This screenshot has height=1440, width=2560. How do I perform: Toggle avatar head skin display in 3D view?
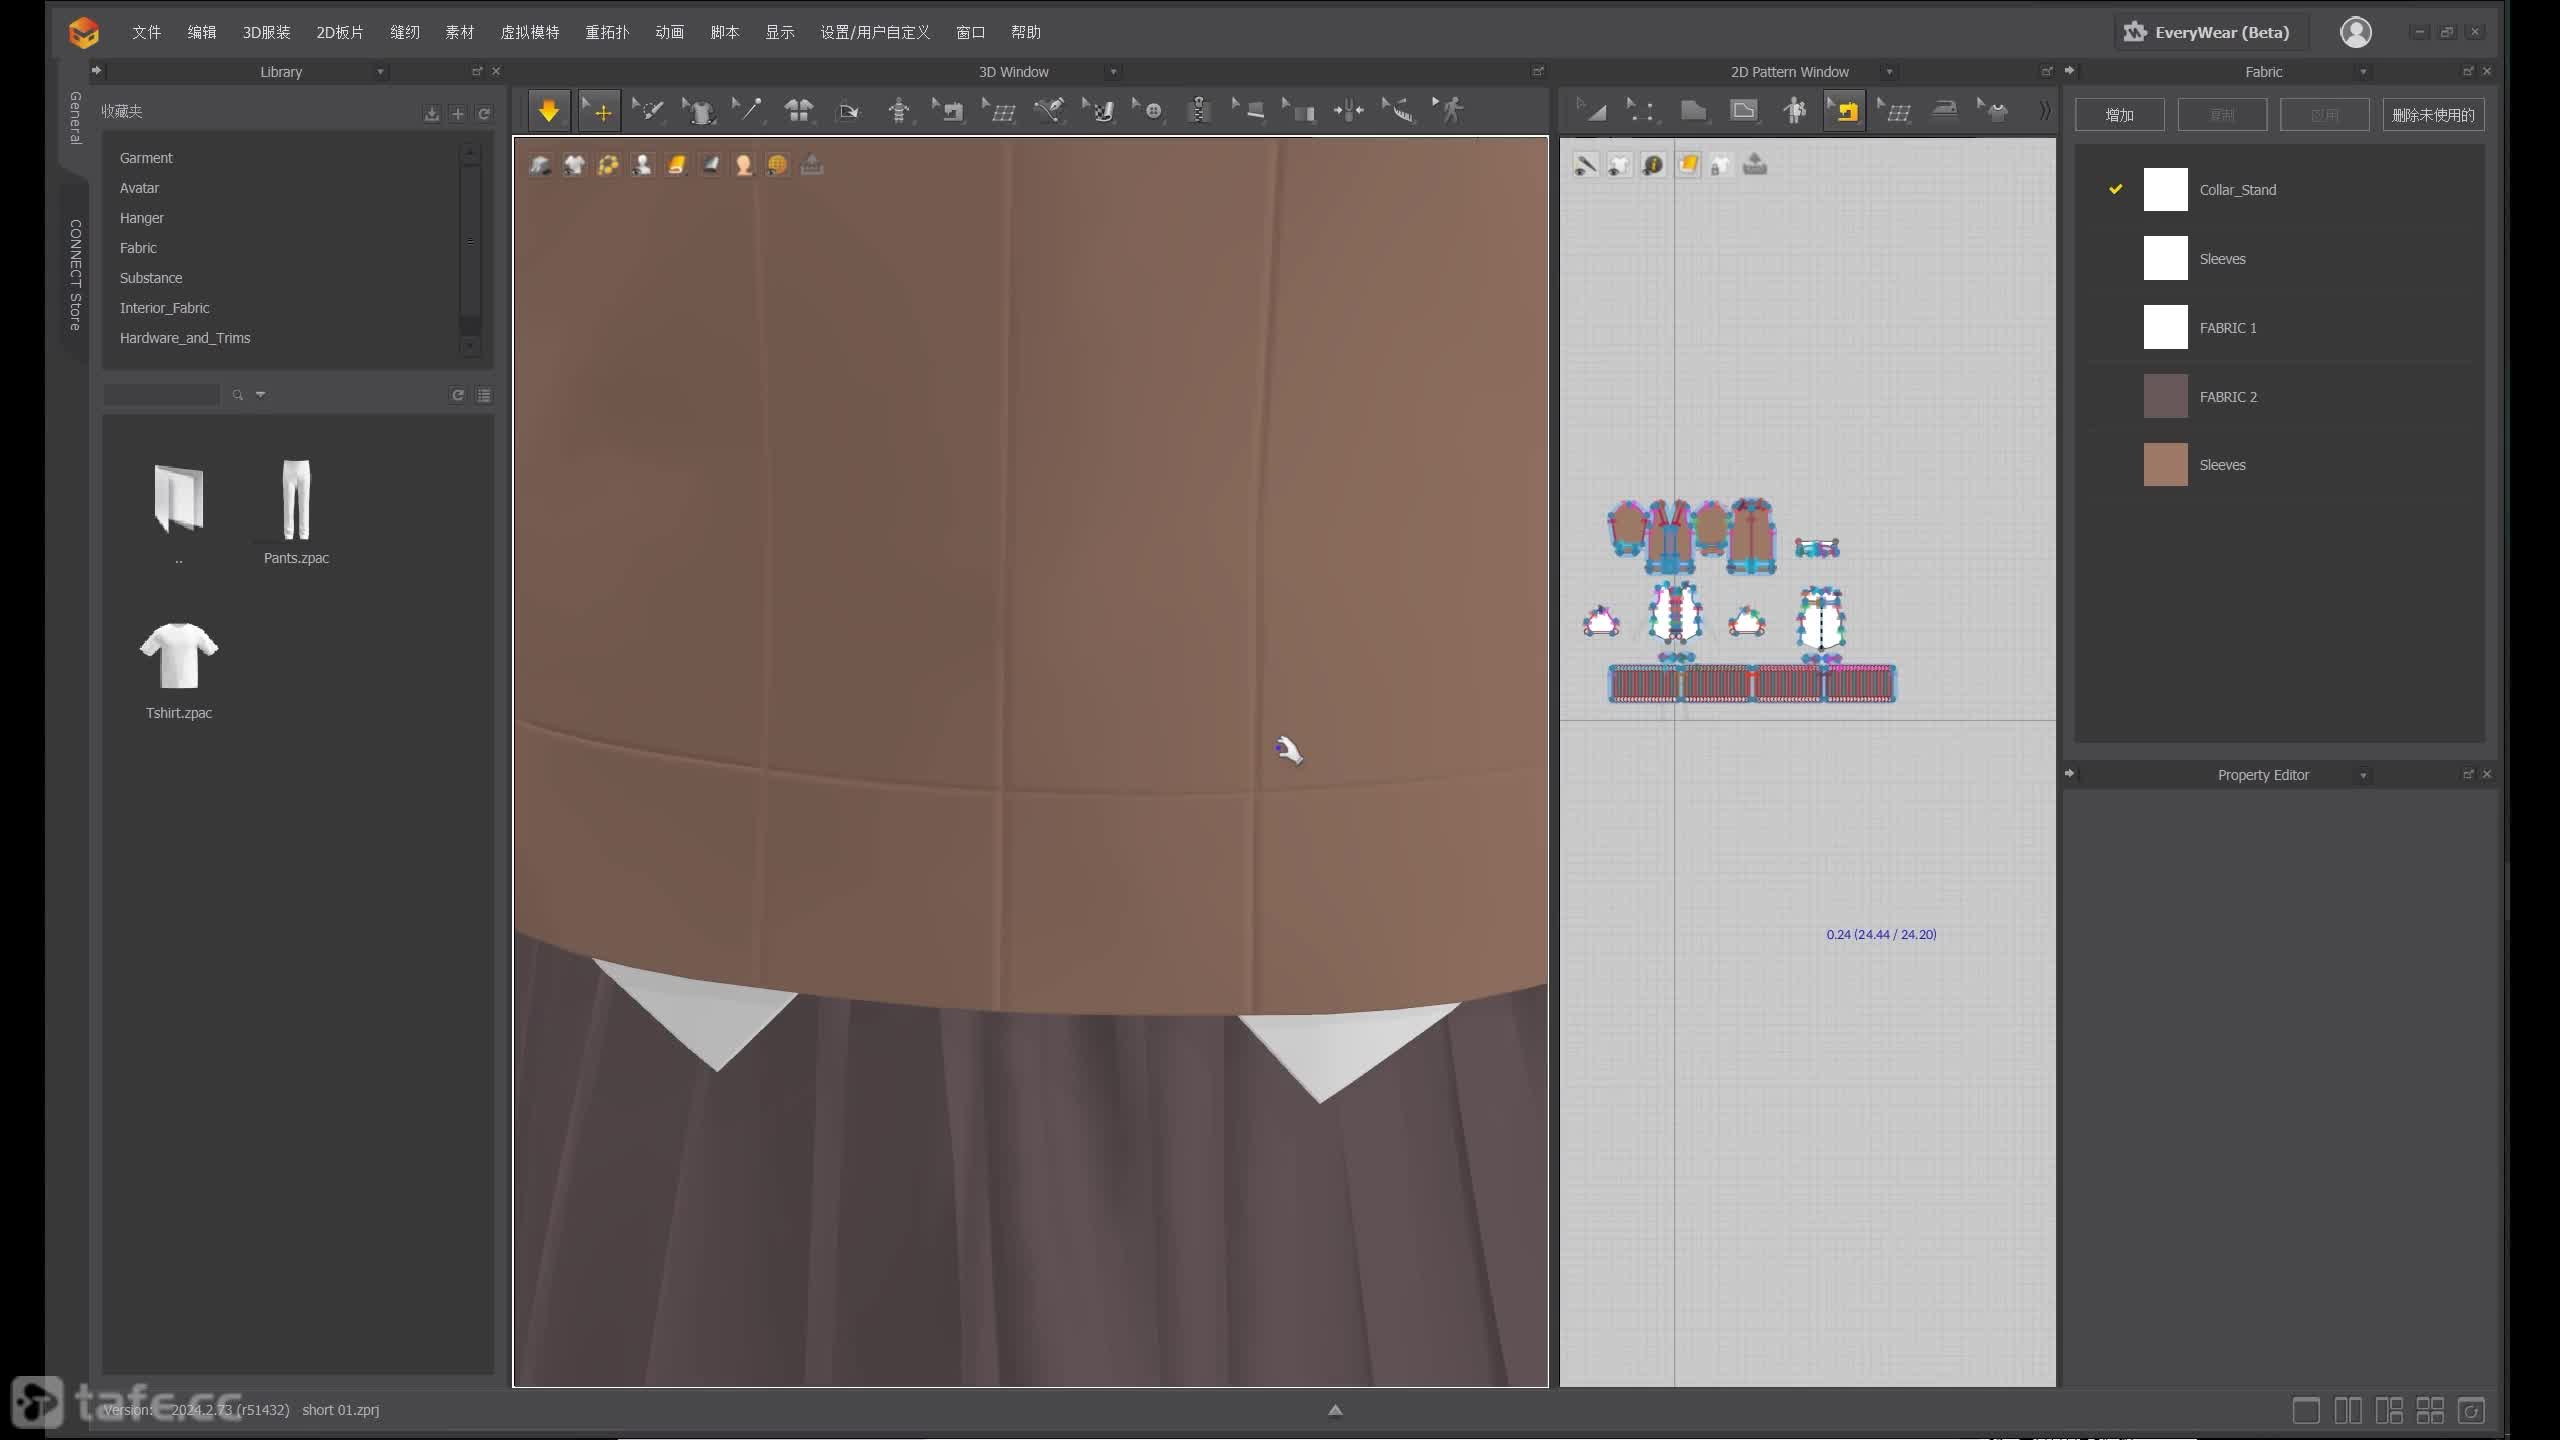(x=744, y=165)
